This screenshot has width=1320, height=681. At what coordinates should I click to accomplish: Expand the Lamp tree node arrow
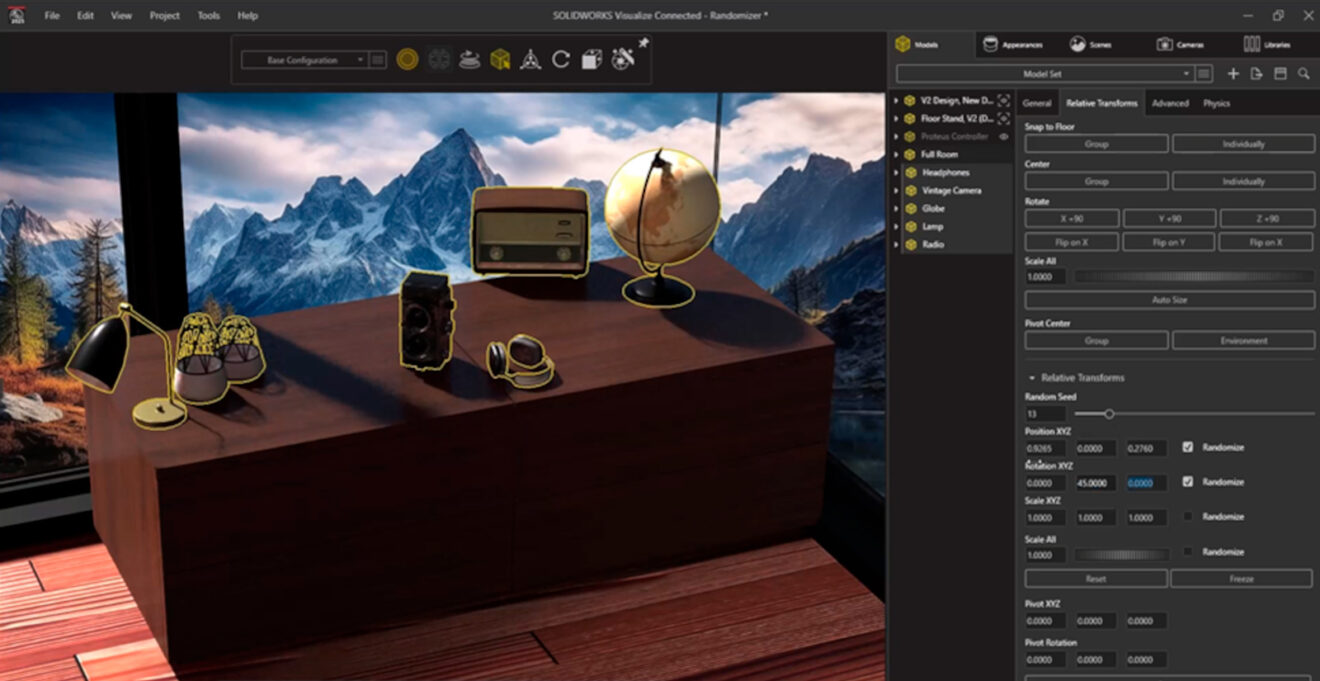click(895, 226)
